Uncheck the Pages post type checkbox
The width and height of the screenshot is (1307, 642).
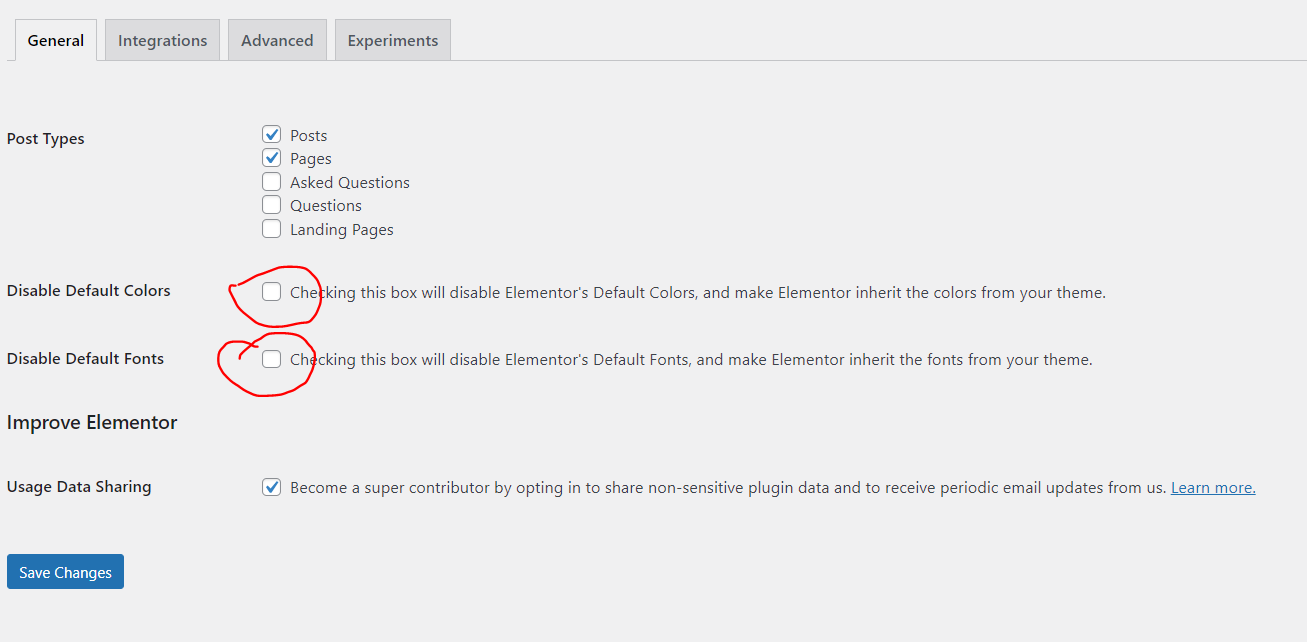pos(271,157)
